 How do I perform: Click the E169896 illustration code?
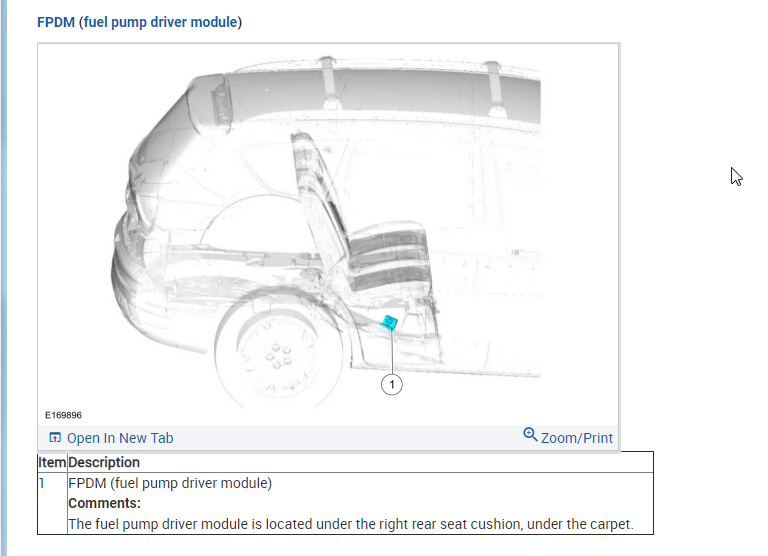(63, 415)
